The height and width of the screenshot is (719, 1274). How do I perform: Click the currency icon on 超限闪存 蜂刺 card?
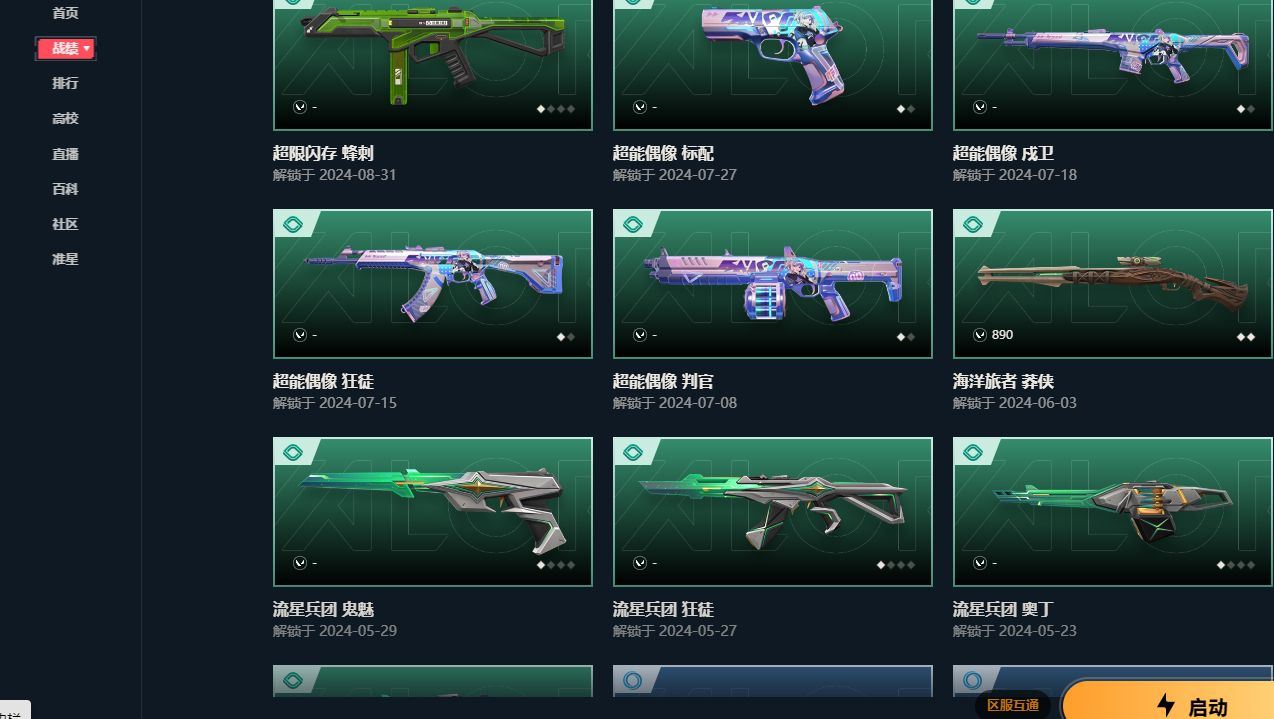click(300, 107)
